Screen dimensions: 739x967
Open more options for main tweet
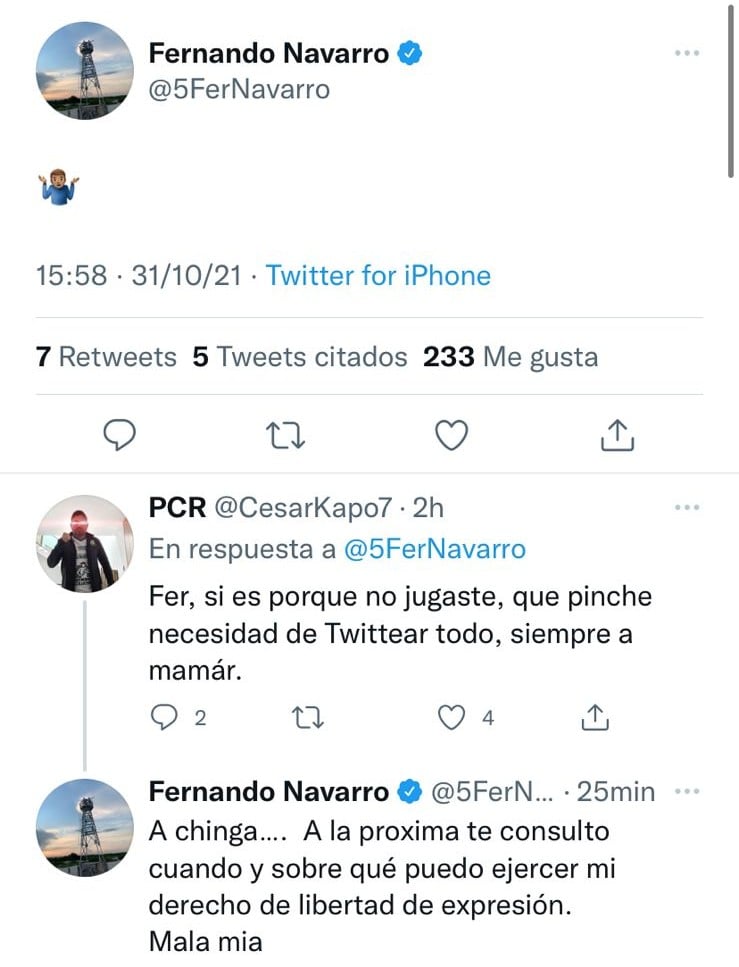point(686,53)
